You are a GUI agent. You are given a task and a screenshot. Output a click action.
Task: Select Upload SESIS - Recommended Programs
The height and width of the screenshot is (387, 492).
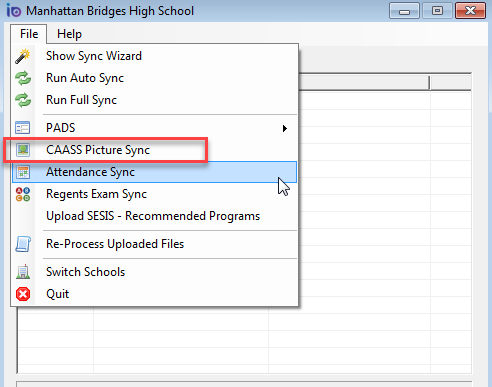[154, 216]
